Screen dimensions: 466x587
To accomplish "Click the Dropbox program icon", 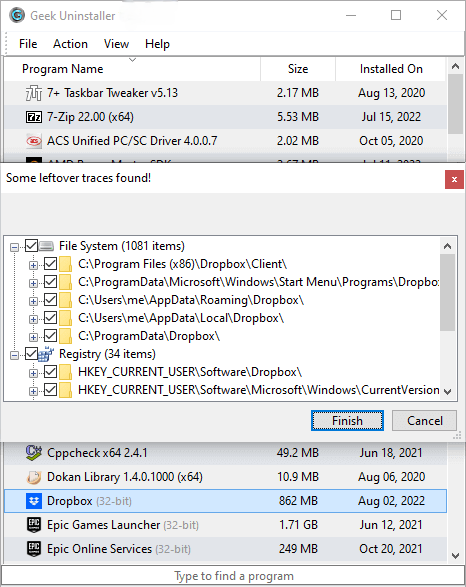I will [x=34, y=501].
